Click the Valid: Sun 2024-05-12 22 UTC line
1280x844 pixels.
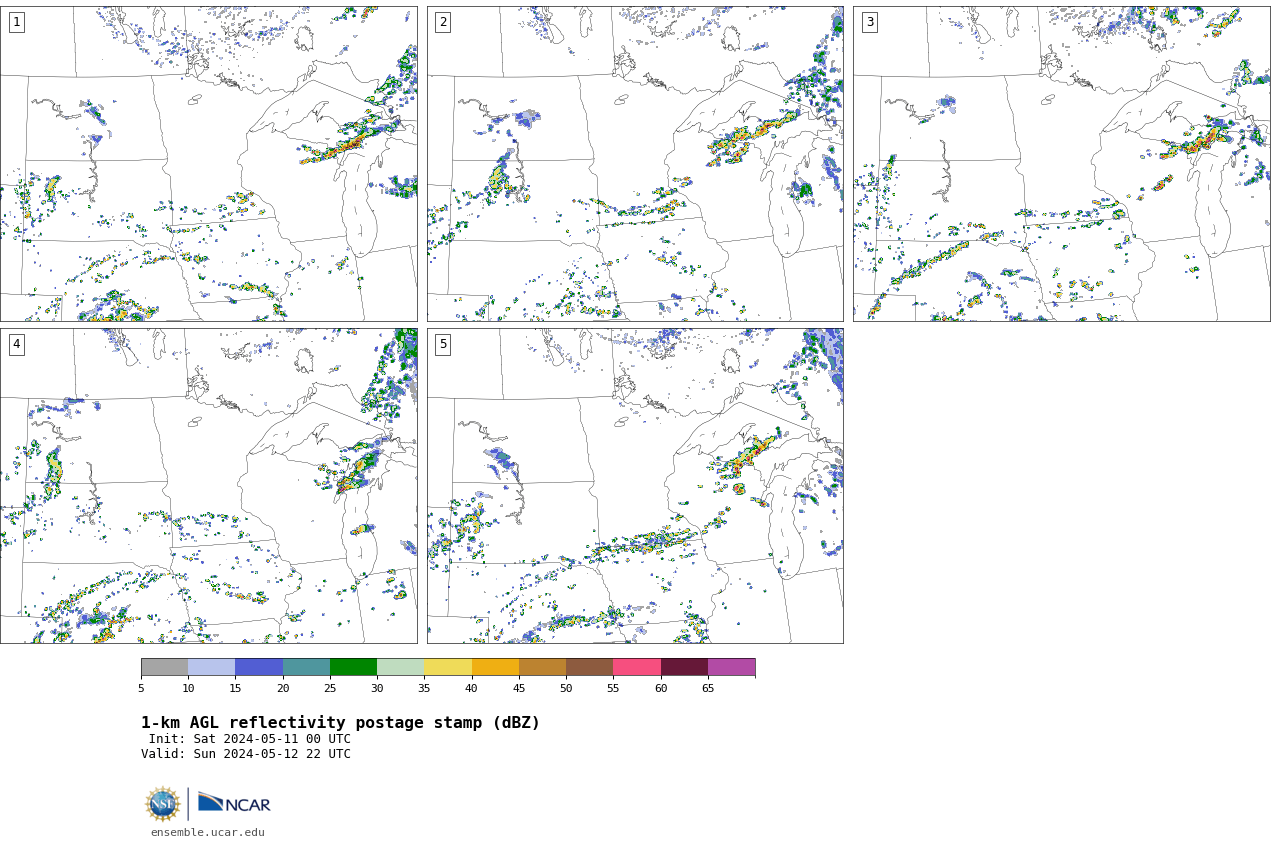(246, 754)
